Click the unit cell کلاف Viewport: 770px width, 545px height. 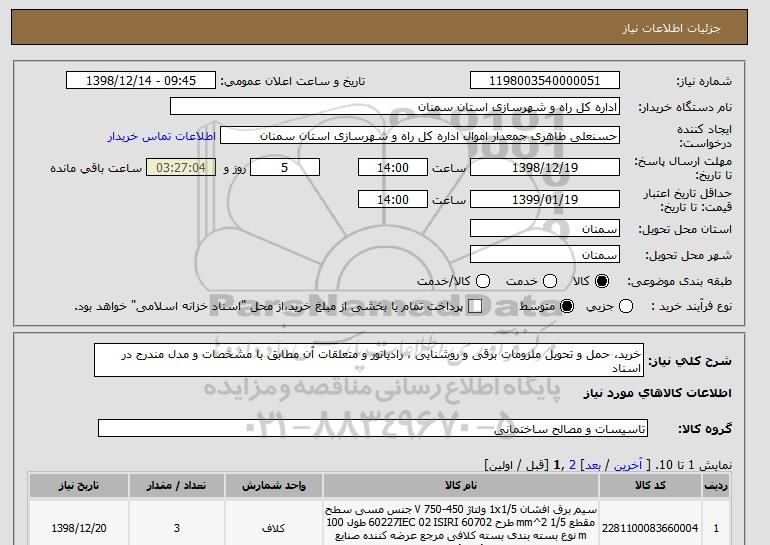(x=274, y=528)
